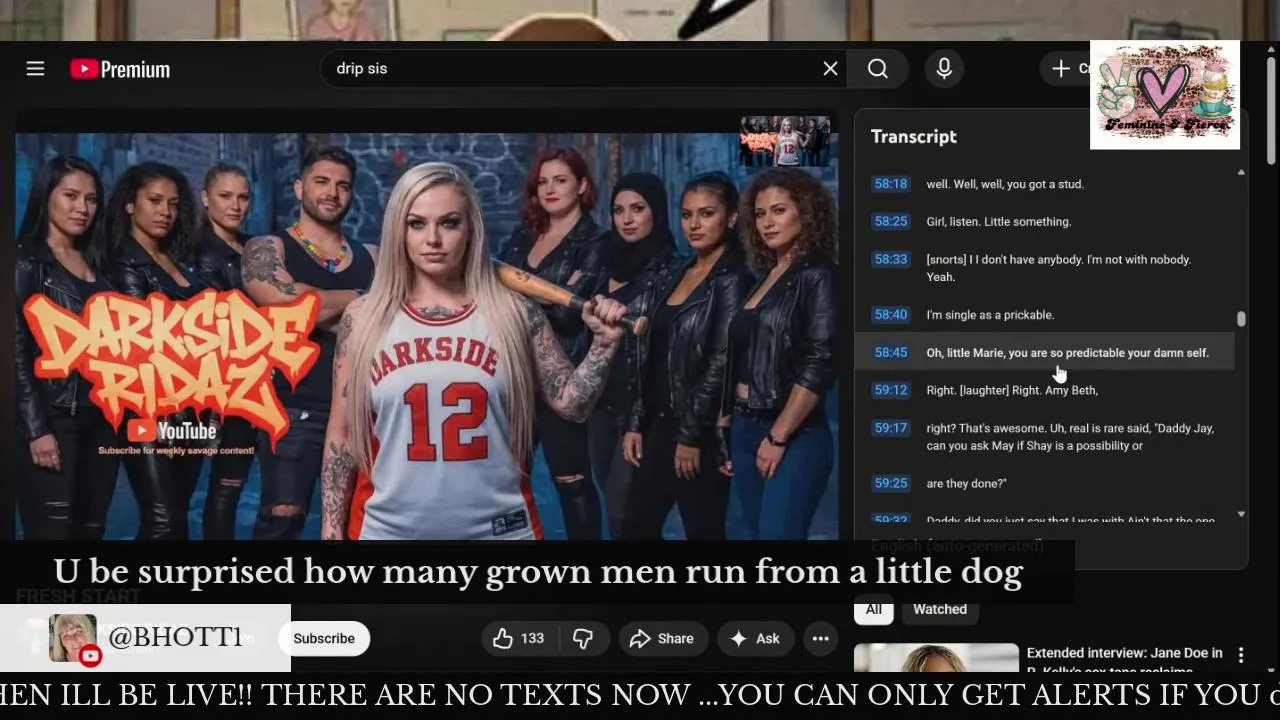Select transcript line 'Girl, listen. Little something.'
1280x720 pixels.
[x=999, y=222]
